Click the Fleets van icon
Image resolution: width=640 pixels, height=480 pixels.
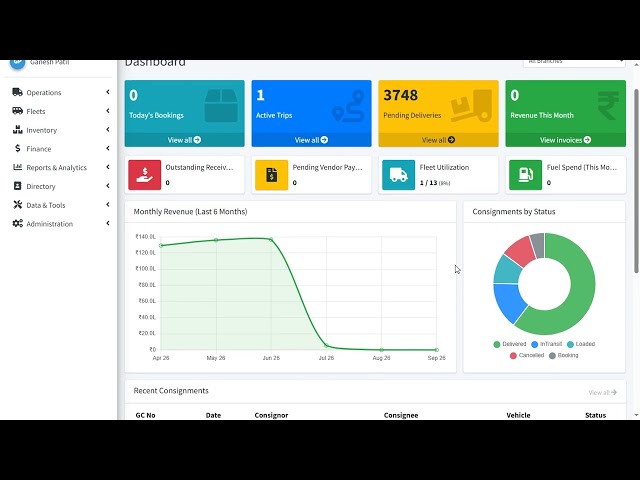coord(17,111)
